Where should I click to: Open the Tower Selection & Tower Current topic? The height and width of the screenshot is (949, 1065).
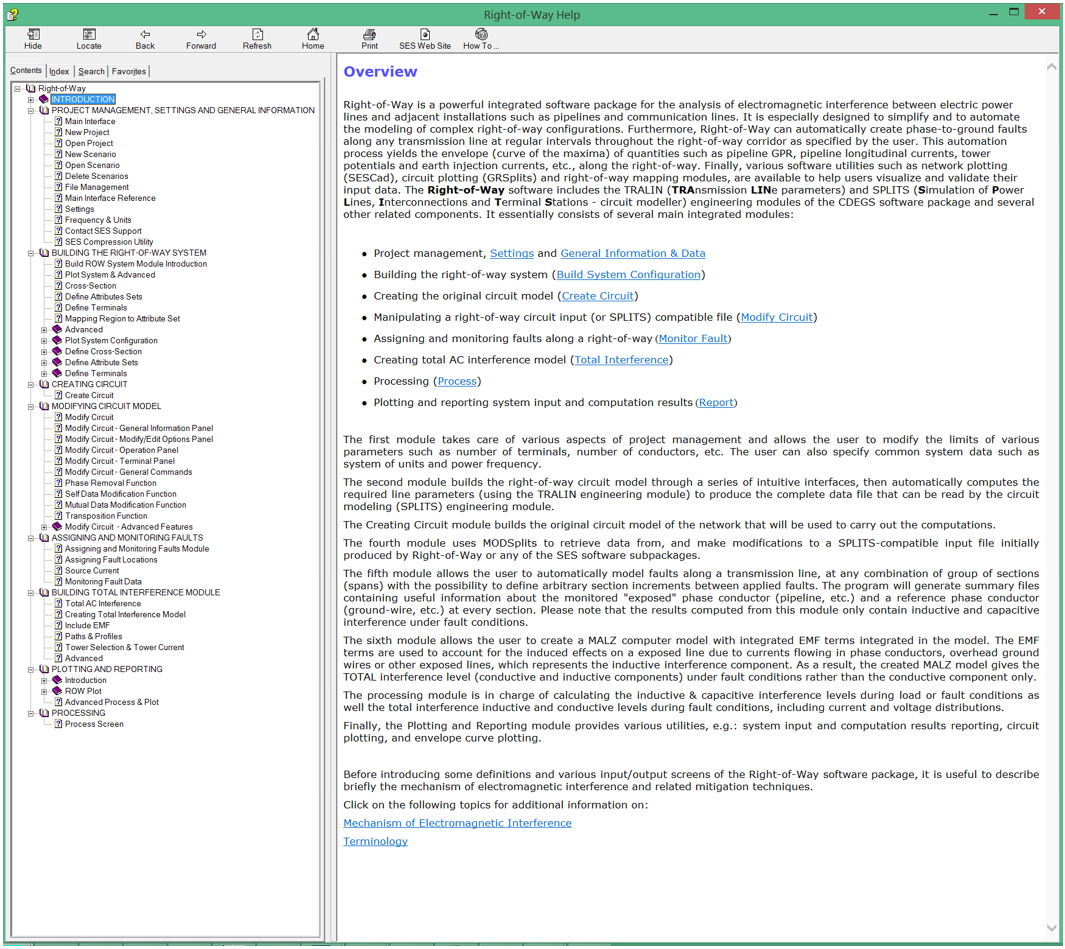coord(124,647)
